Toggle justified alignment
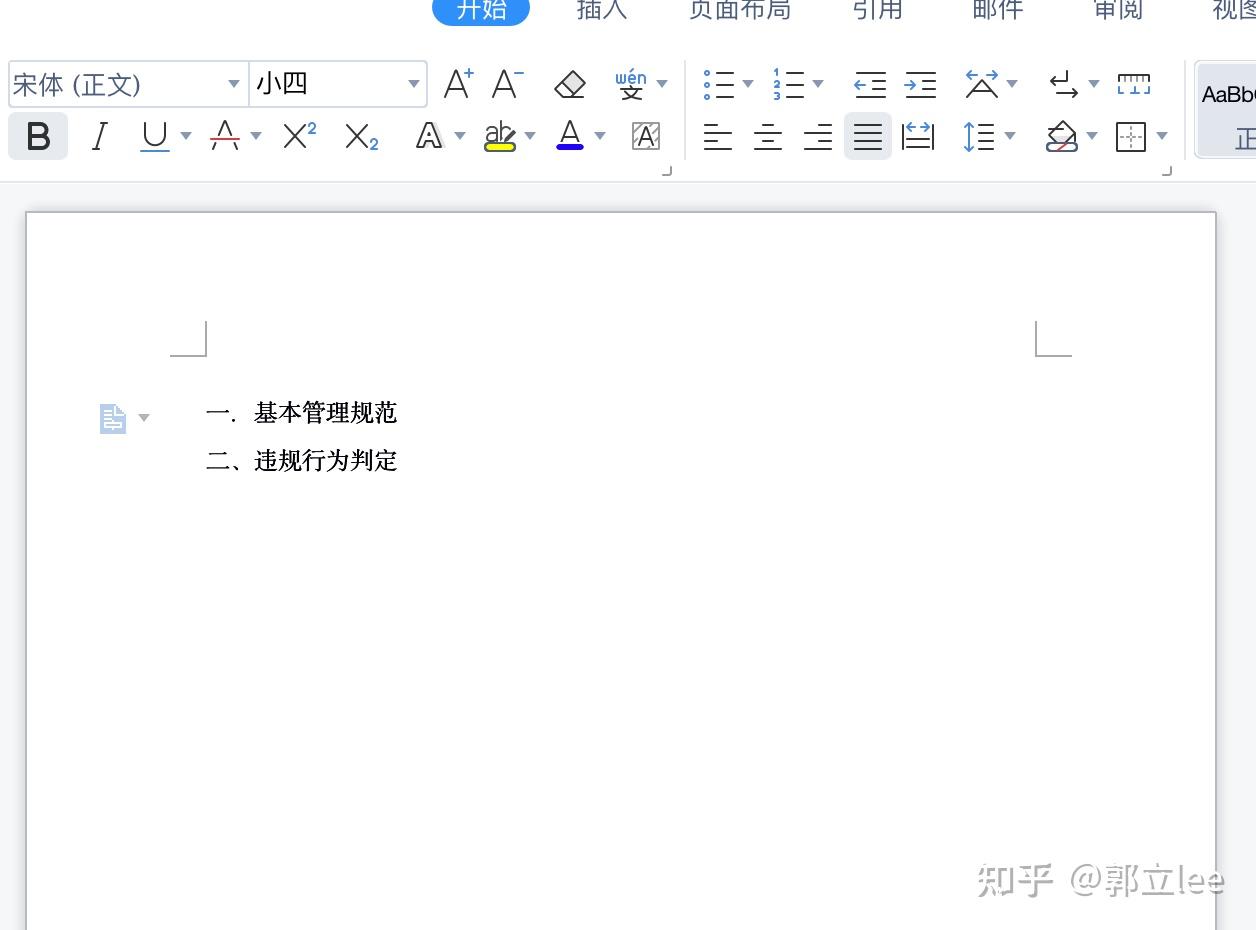The height and width of the screenshot is (930, 1256). 868,136
